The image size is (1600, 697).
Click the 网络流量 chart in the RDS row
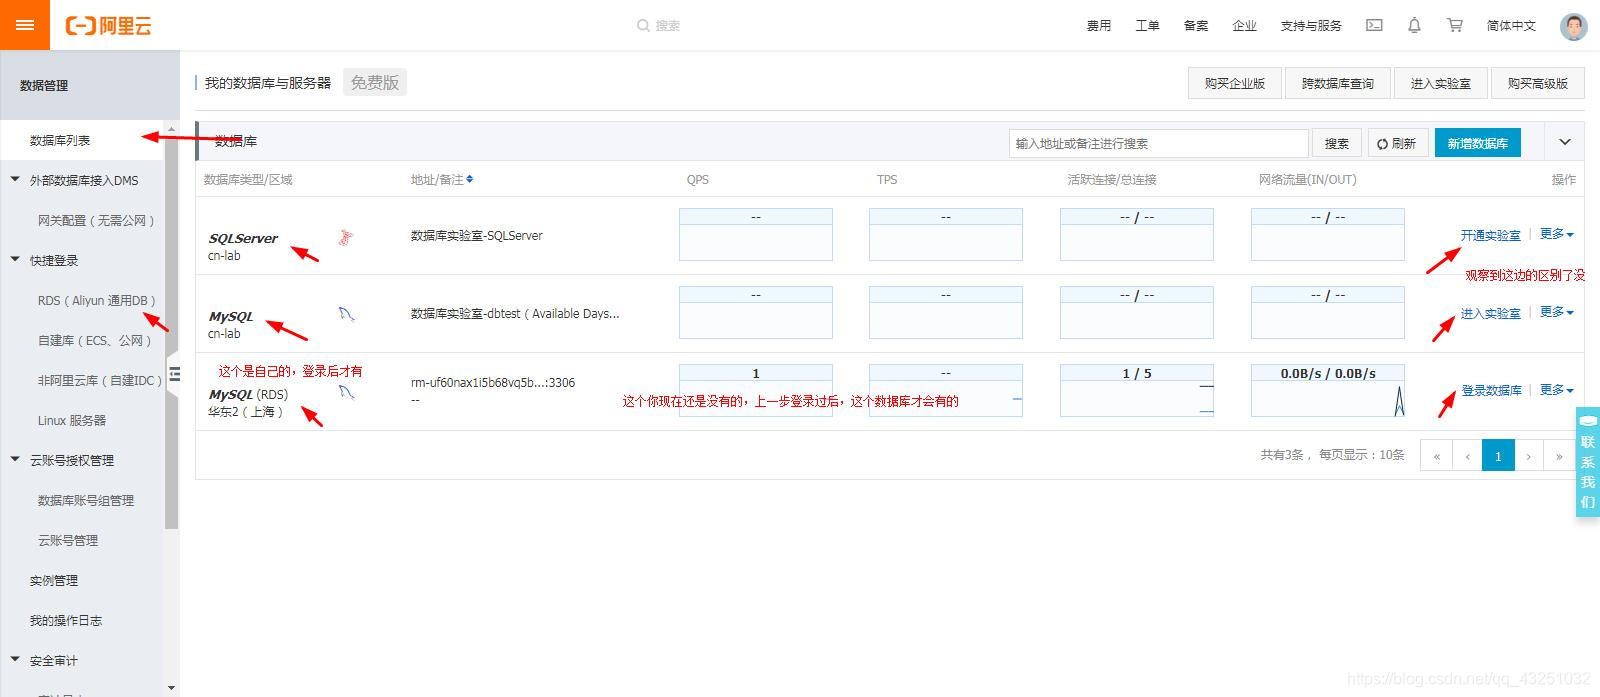[1327, 390]
